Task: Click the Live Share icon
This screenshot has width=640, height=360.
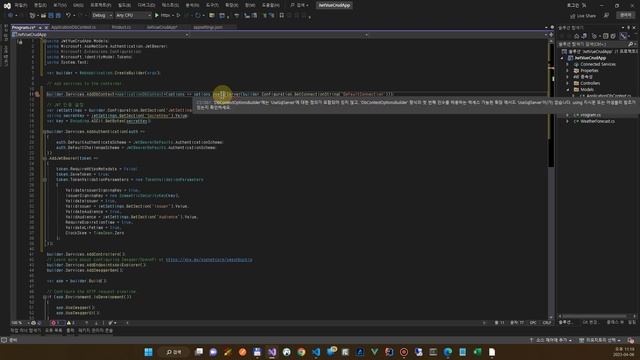Action: (x=572, y=16)
